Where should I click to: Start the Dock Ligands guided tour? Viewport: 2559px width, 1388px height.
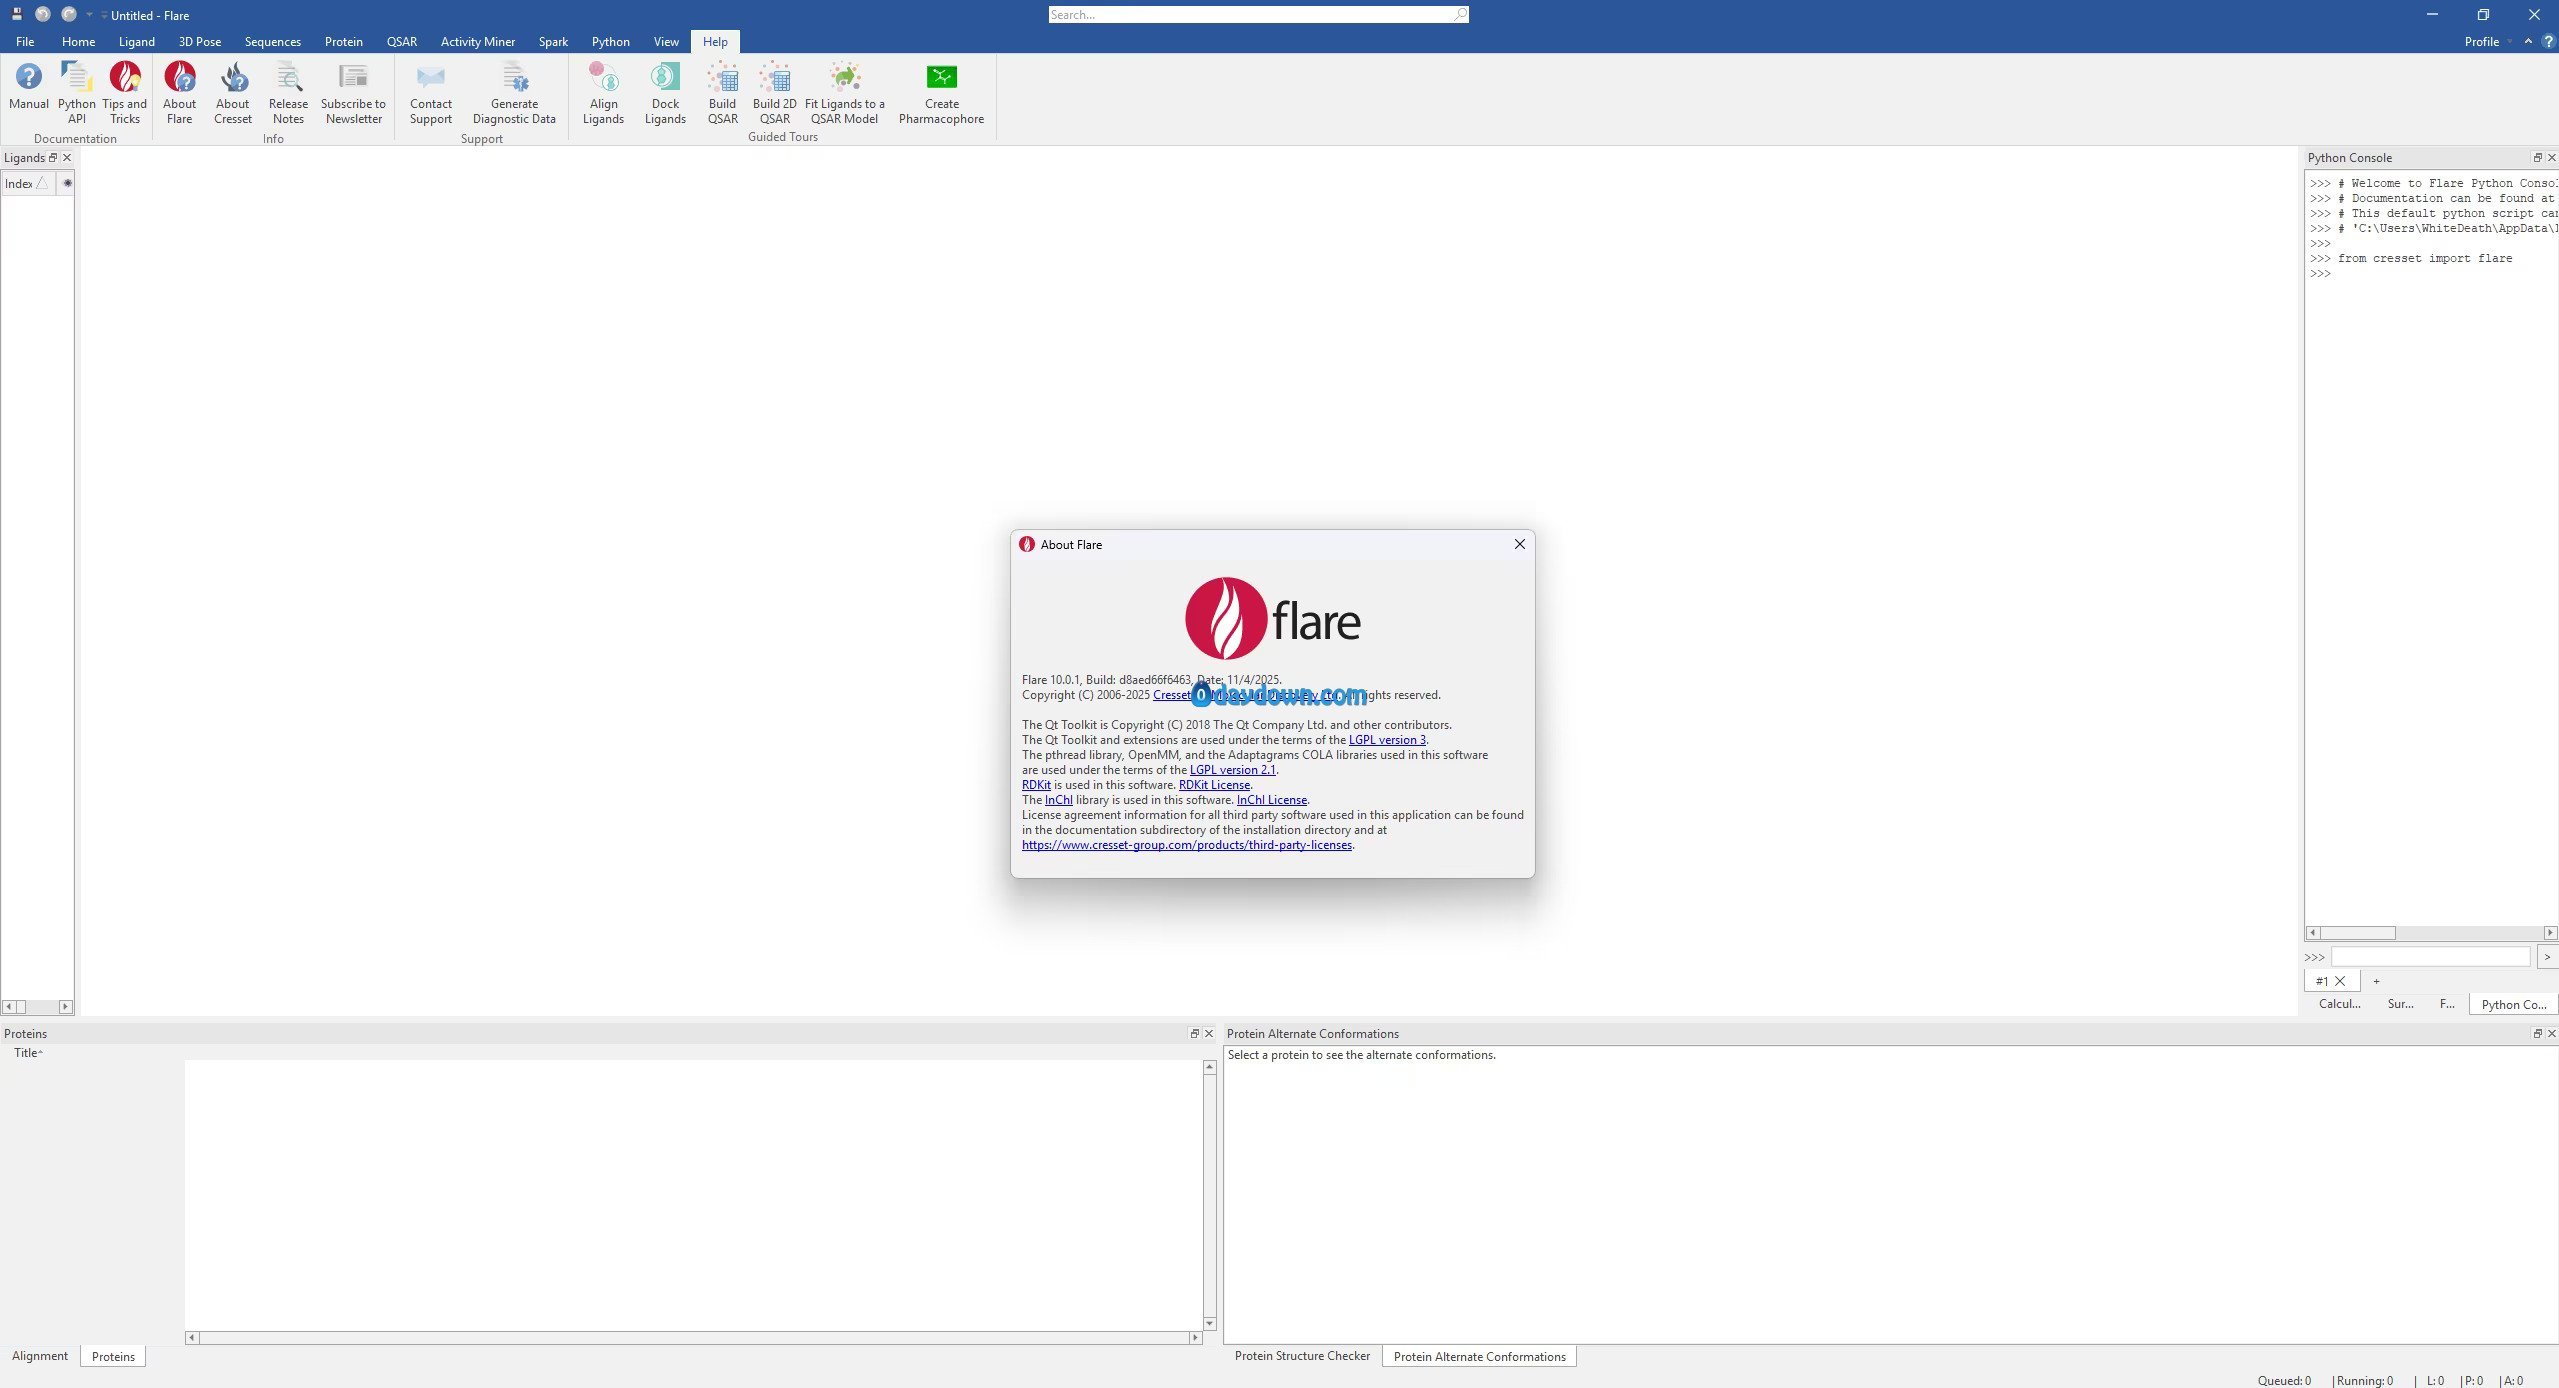coord(665,92)
